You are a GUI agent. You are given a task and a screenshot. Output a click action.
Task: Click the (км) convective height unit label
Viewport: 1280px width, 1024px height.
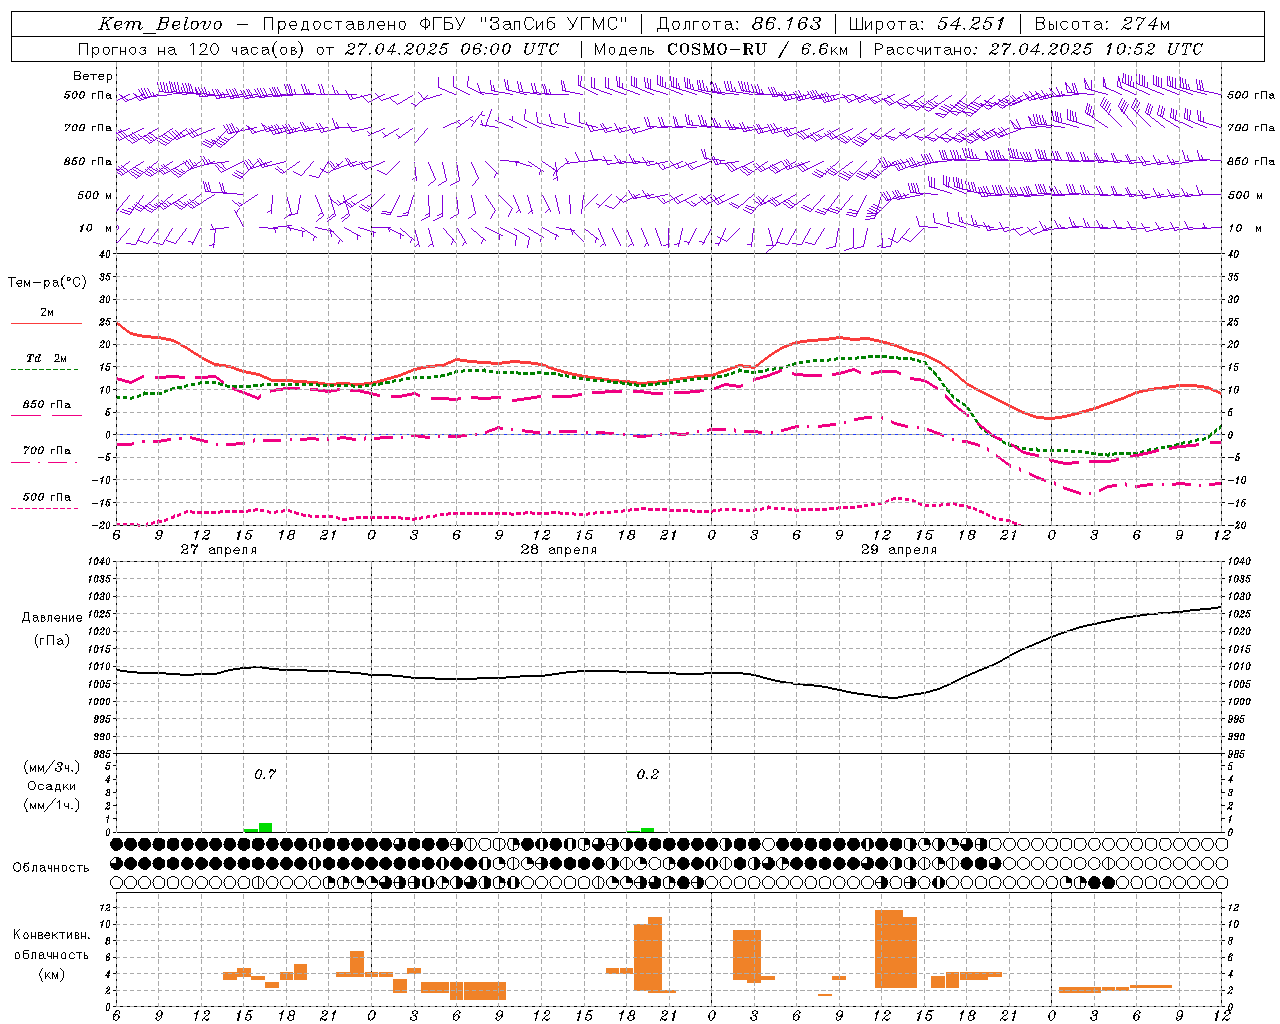(x=52, y=974)
